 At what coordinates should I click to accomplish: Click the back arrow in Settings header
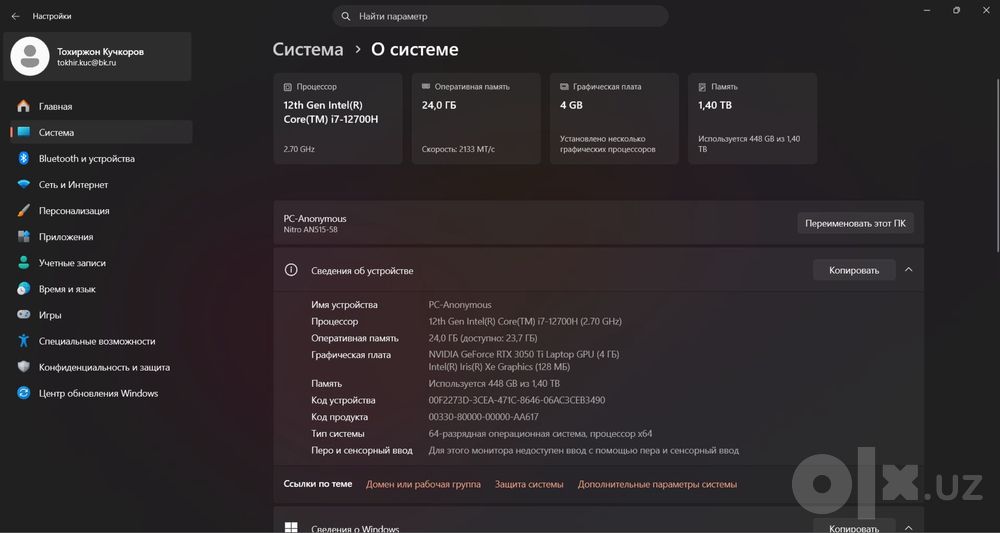pos(15,17)
